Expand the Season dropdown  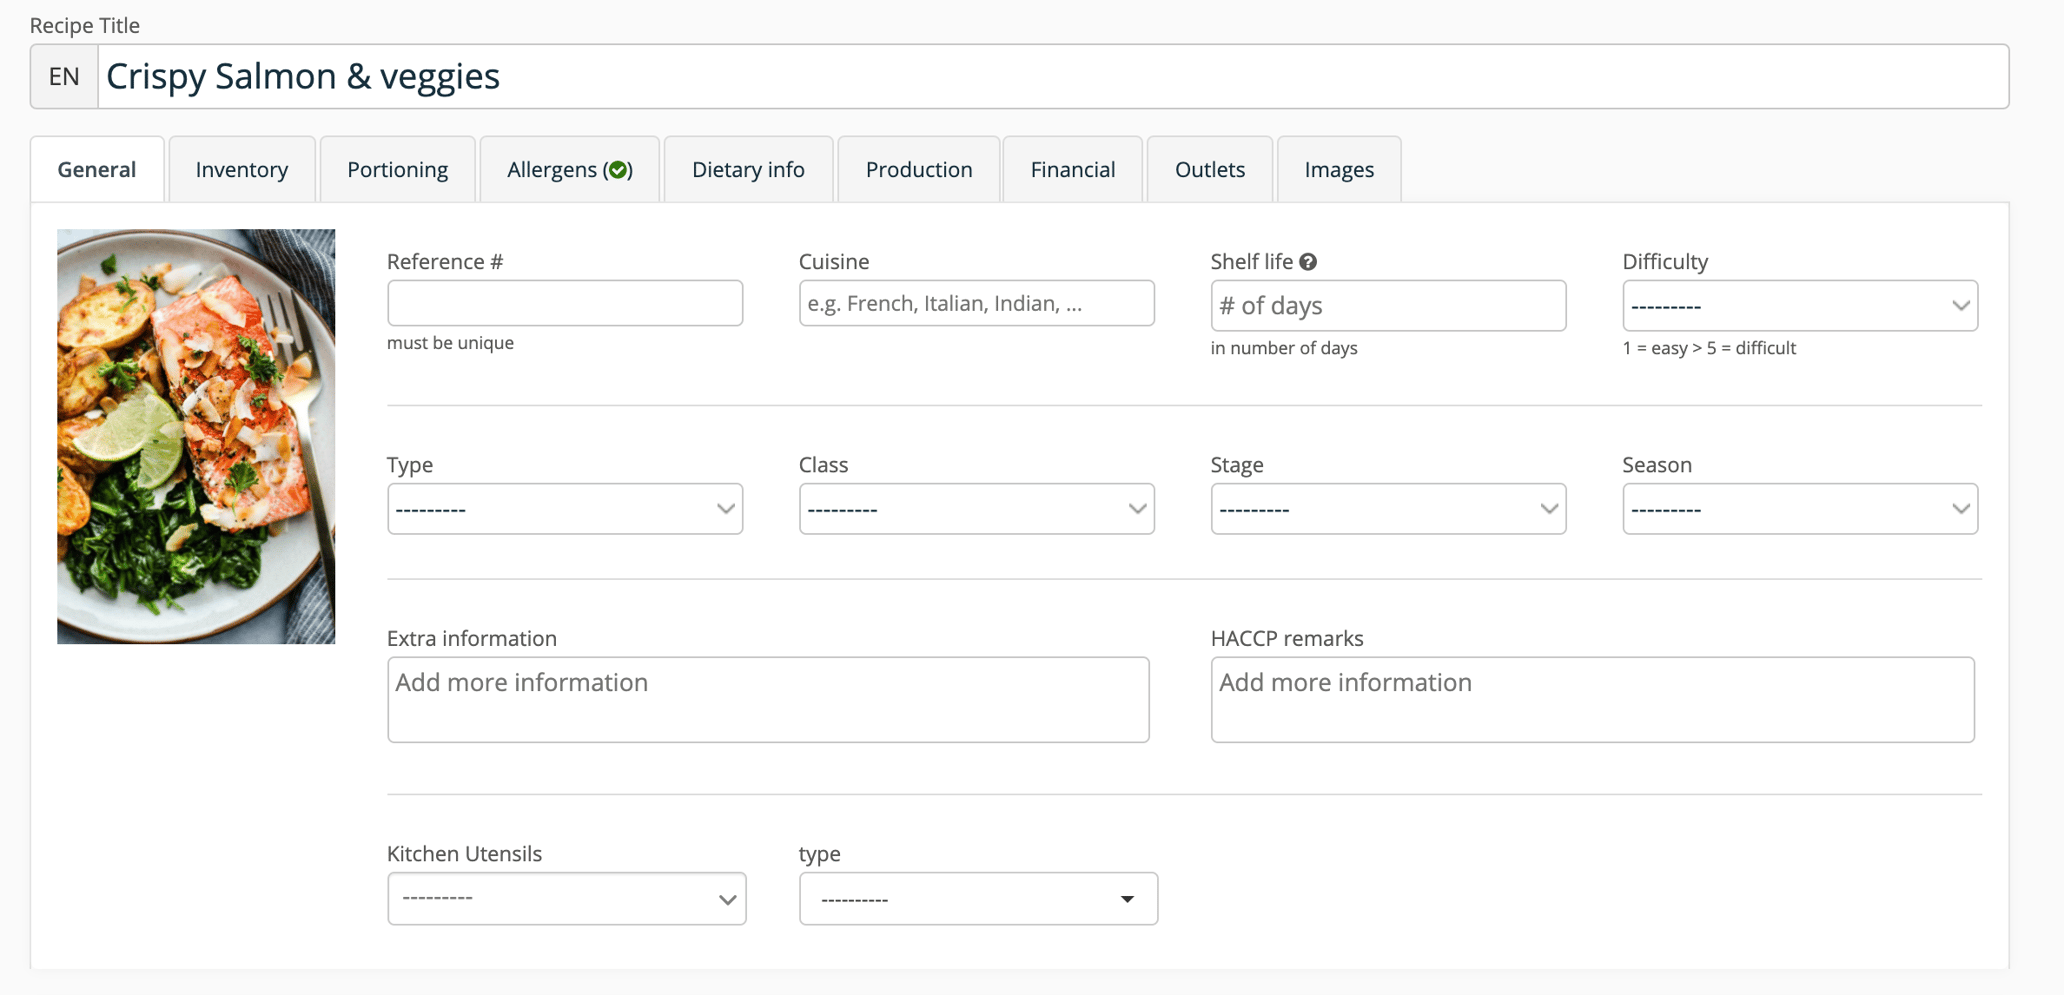pos(1799,509)
